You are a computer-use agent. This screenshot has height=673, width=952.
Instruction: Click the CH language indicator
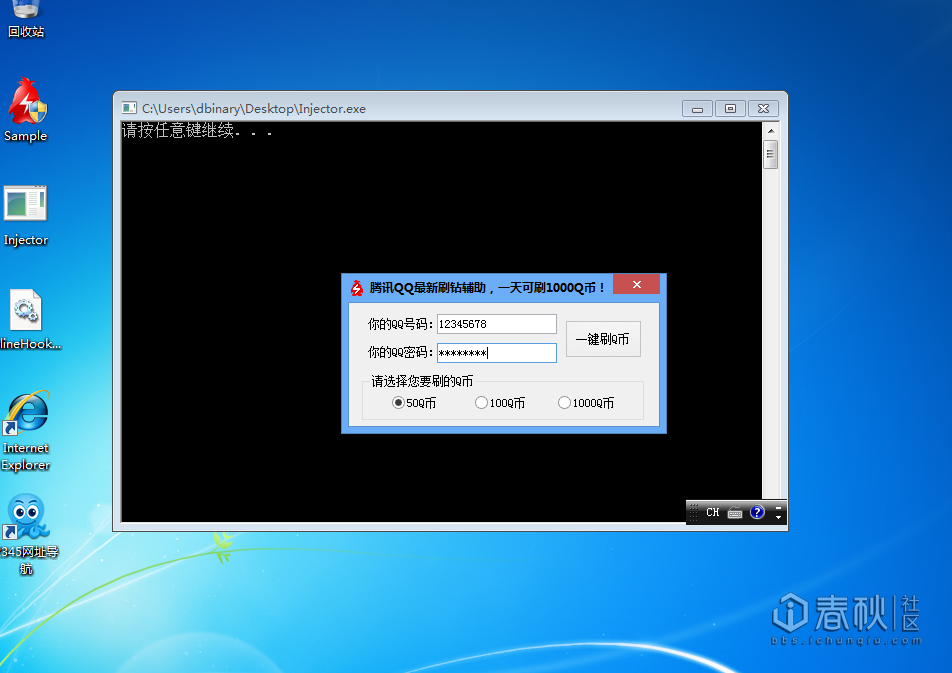[713, 513]
